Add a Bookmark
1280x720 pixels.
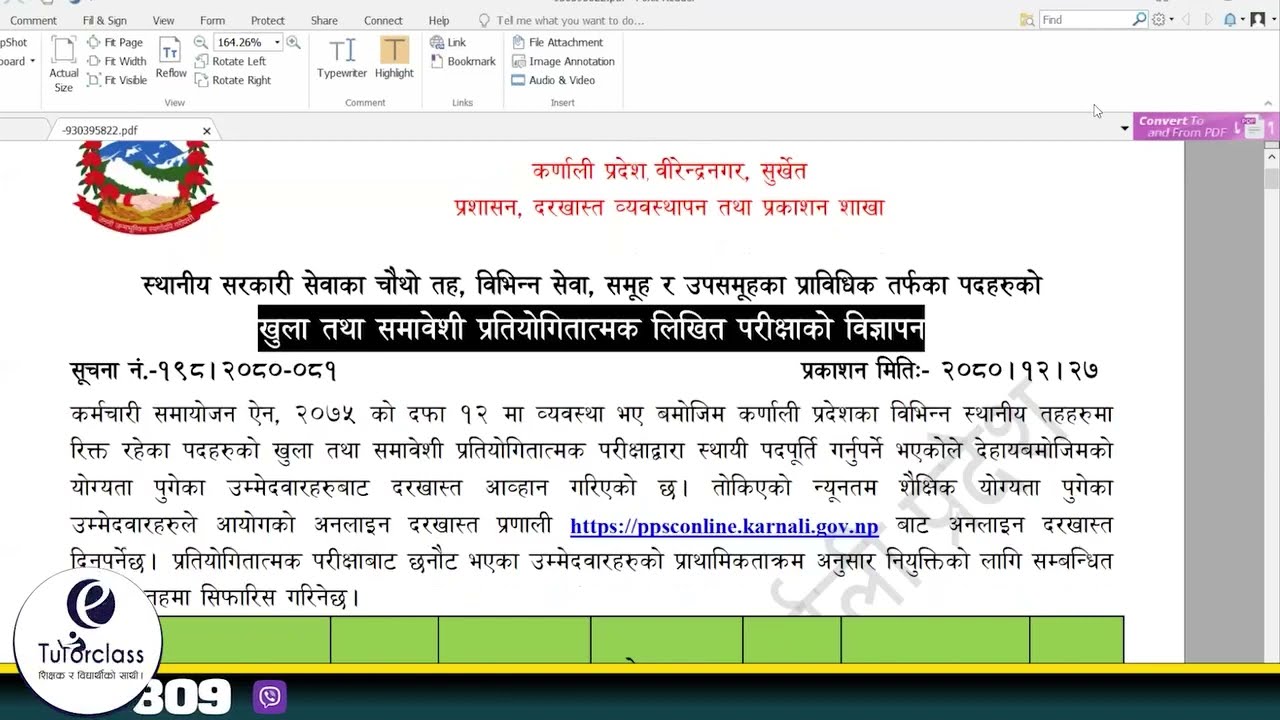click(x=463, y=61)
